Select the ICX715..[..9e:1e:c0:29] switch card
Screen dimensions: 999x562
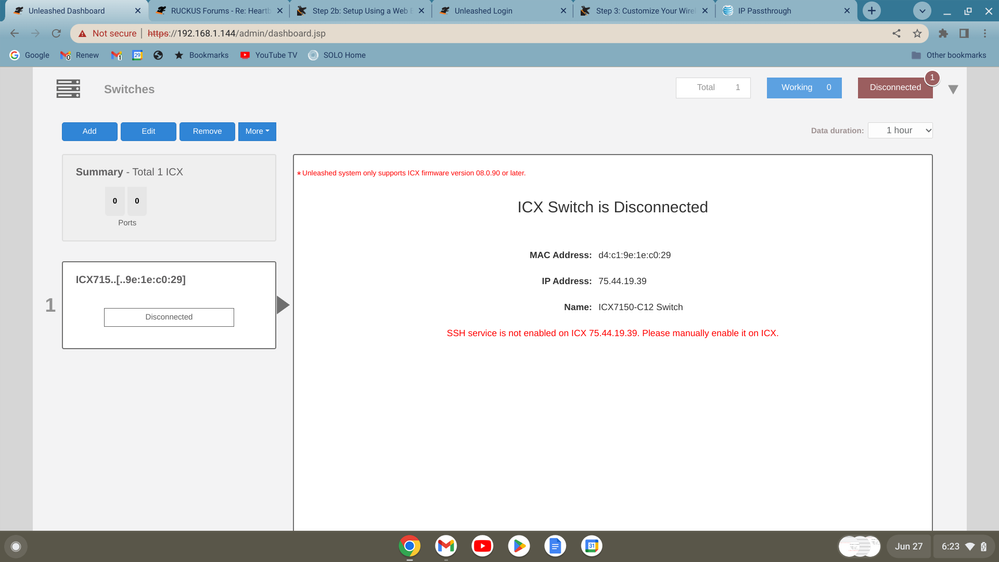click(169, 305)
